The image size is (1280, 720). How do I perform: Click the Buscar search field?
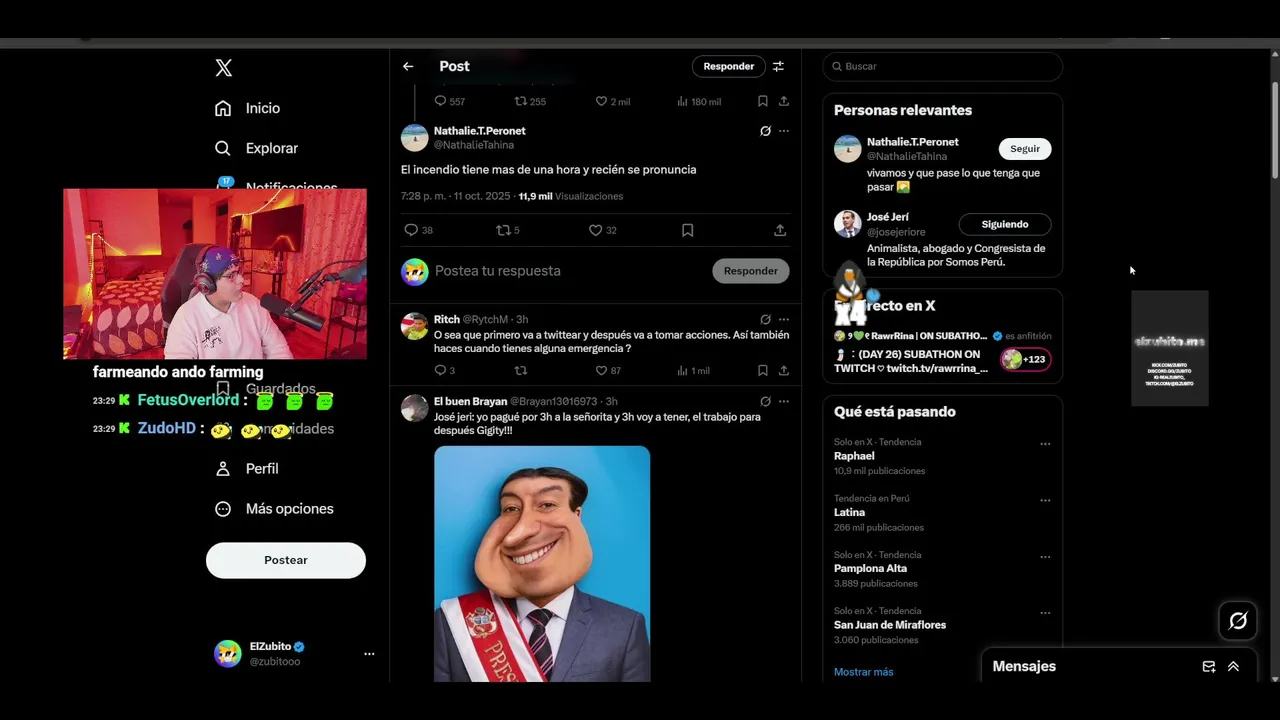coord(942,67)
